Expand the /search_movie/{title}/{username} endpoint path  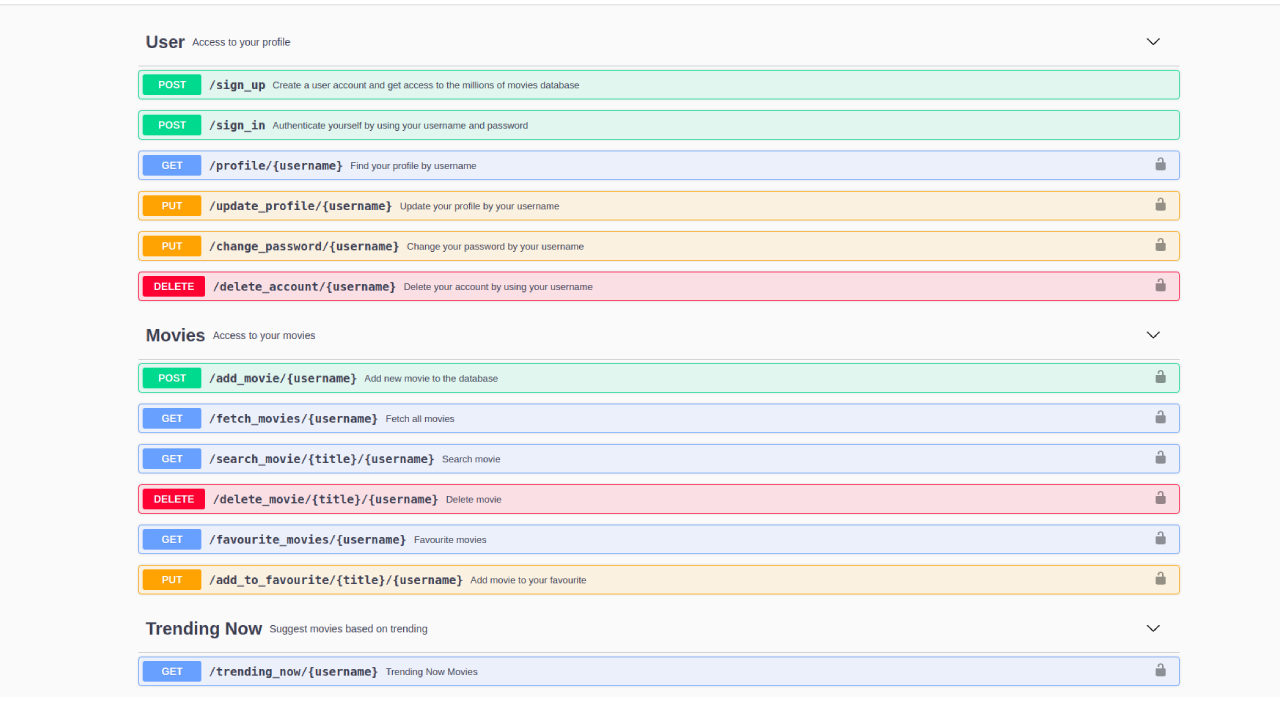tap(321, 459)
